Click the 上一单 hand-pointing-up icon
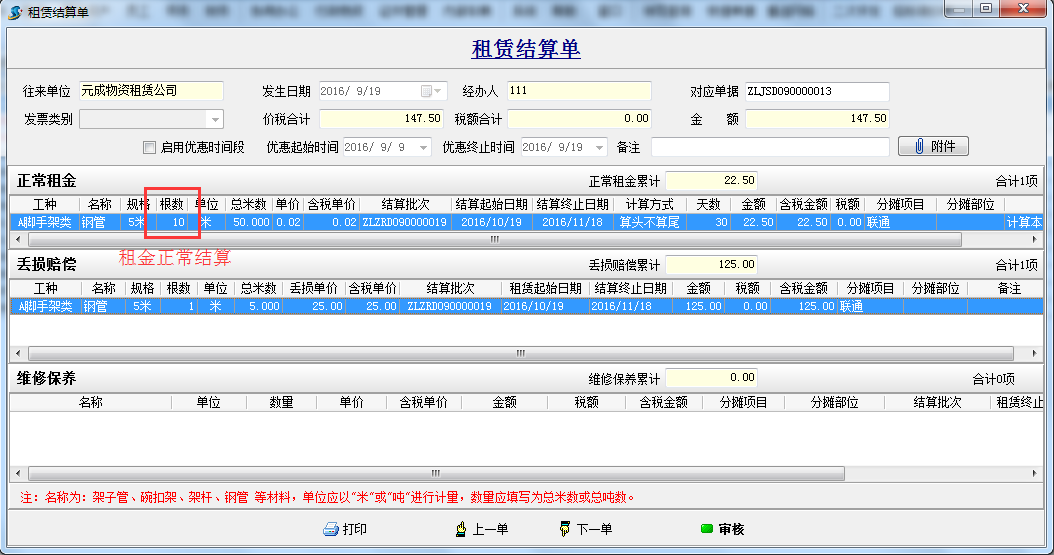The image size is (1054, 555). tap(461, 529)
